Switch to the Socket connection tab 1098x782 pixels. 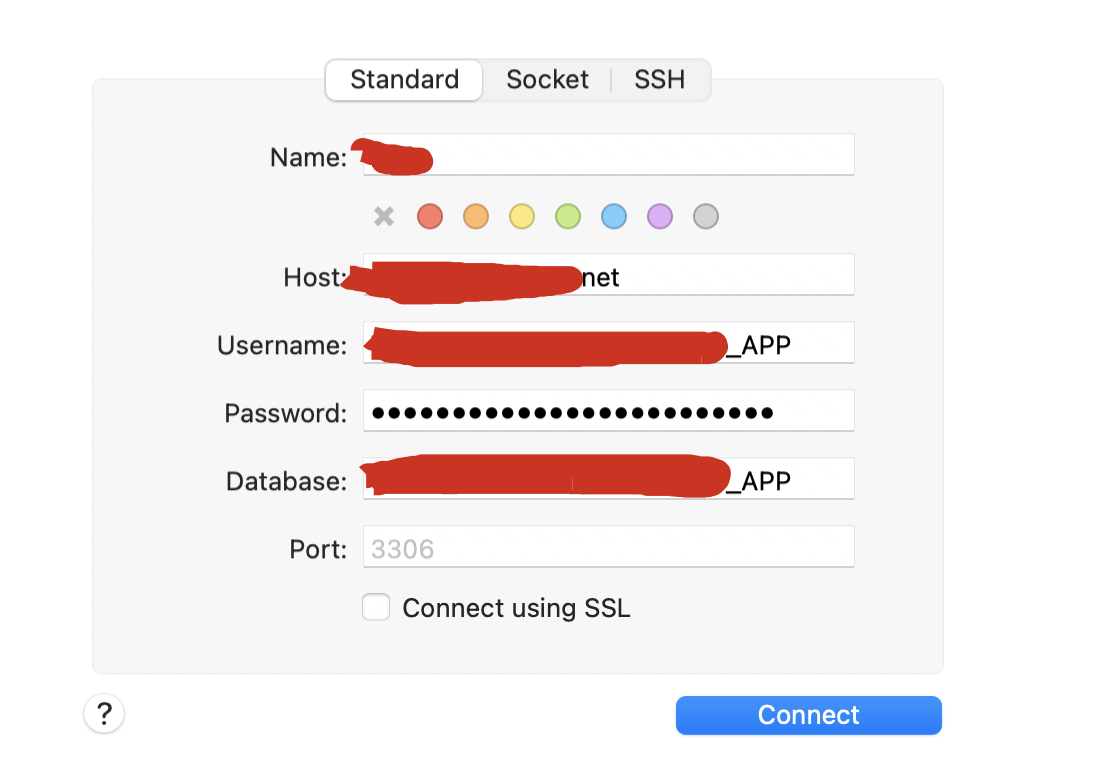547,79
